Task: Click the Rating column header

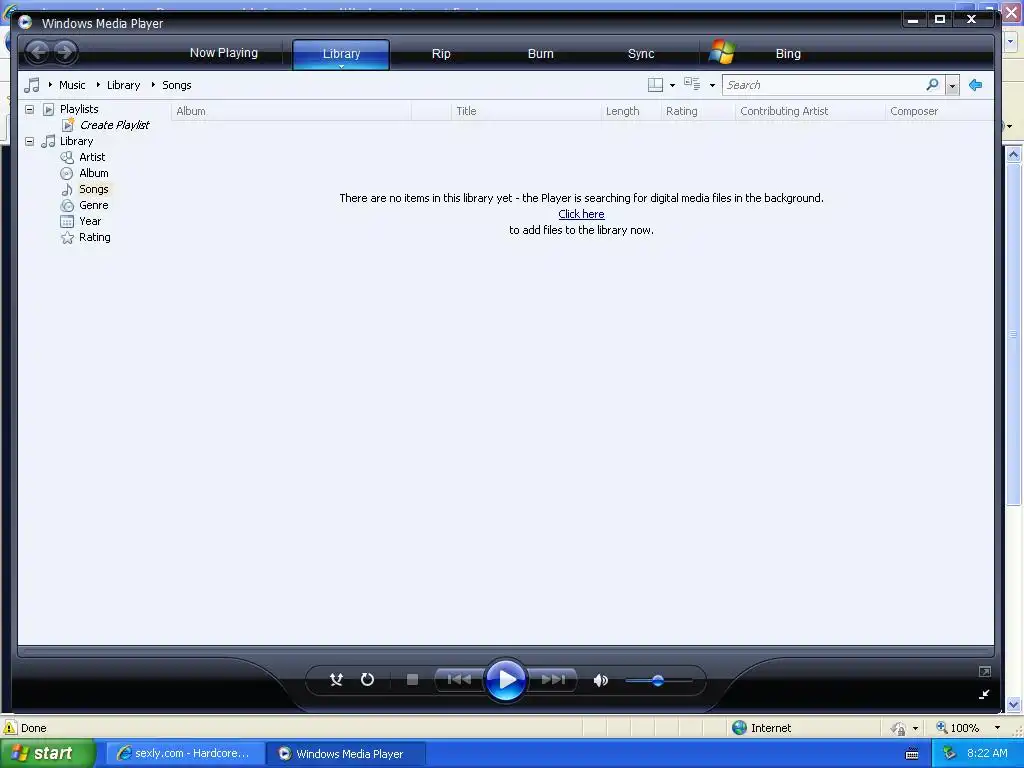Action: 698,111
